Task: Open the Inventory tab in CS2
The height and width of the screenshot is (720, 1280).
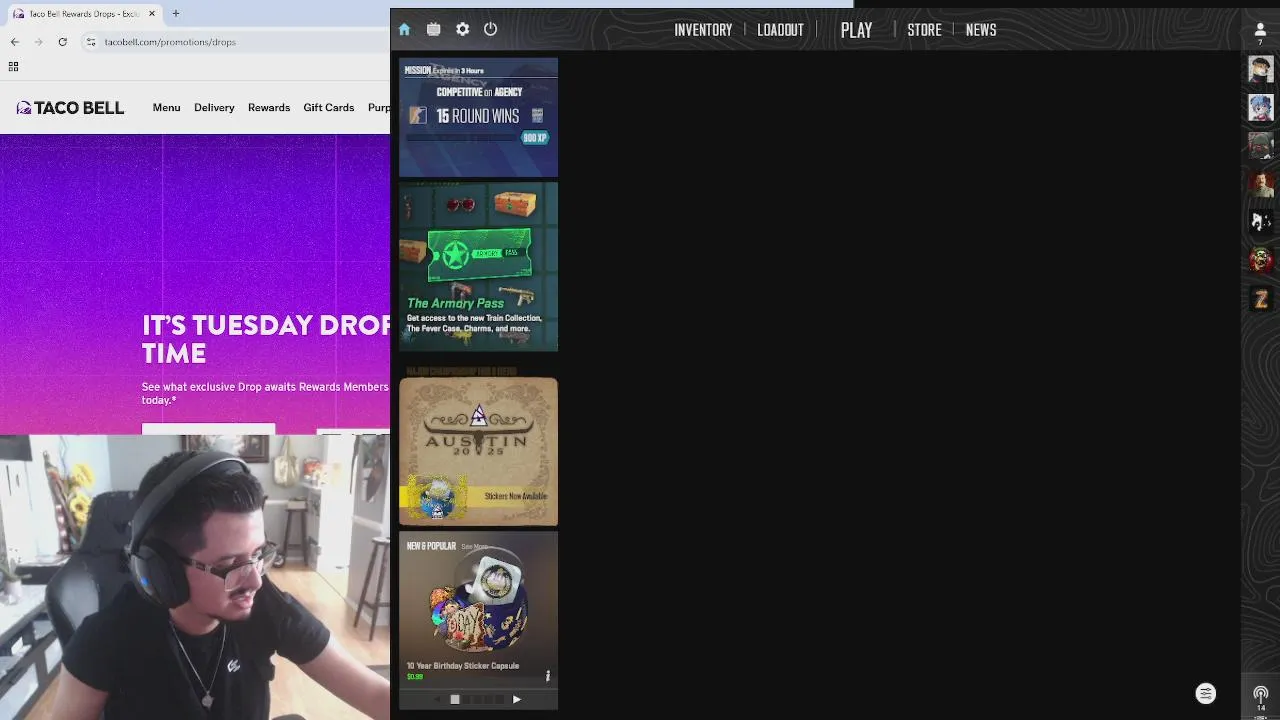Action: pyautogui.click(x=703, y=30)
